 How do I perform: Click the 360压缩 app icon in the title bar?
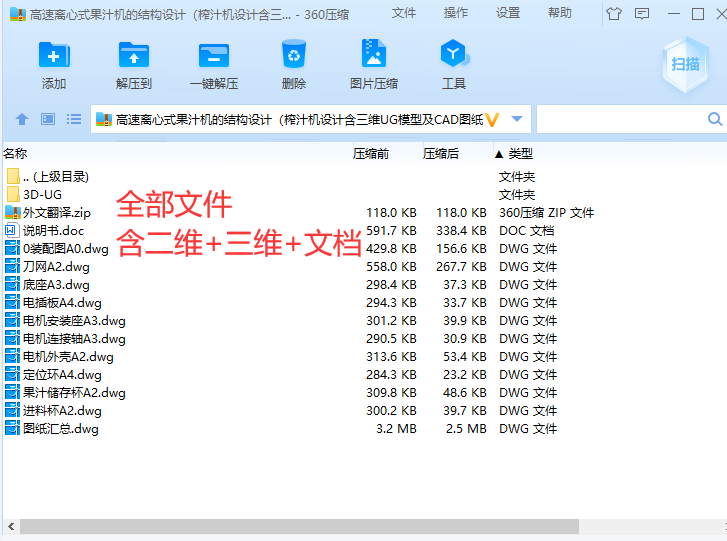[x=18, y=14]
